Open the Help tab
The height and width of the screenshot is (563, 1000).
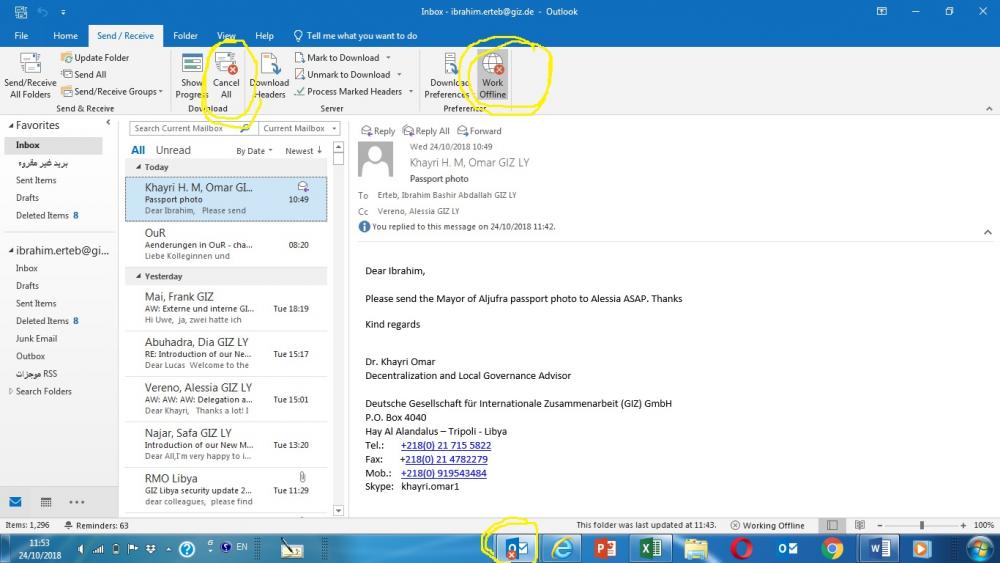[264, 36]
